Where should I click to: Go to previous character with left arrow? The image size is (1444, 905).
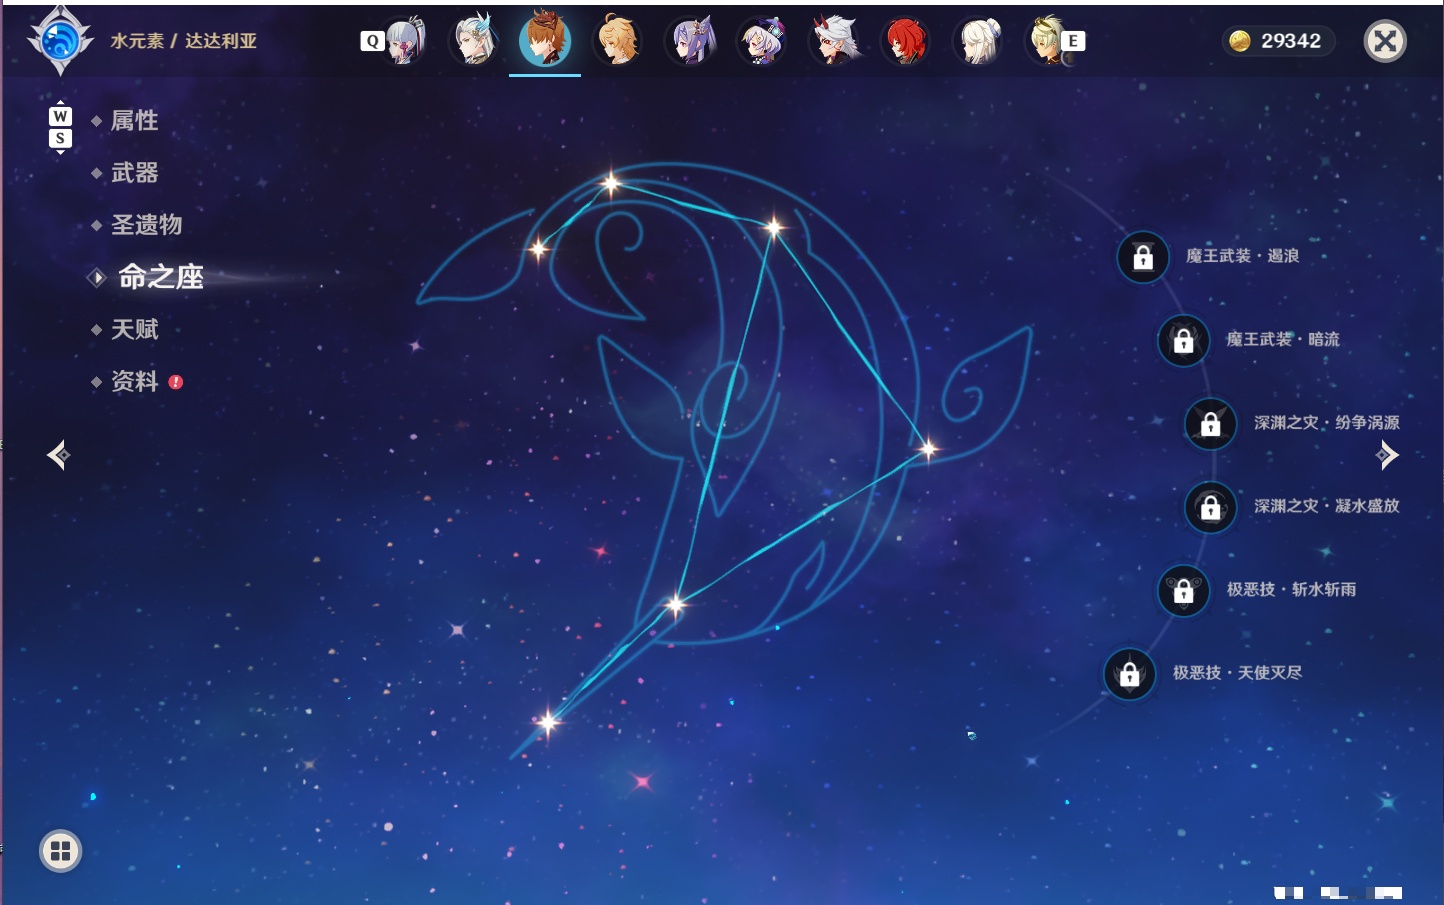coord(58,455)
